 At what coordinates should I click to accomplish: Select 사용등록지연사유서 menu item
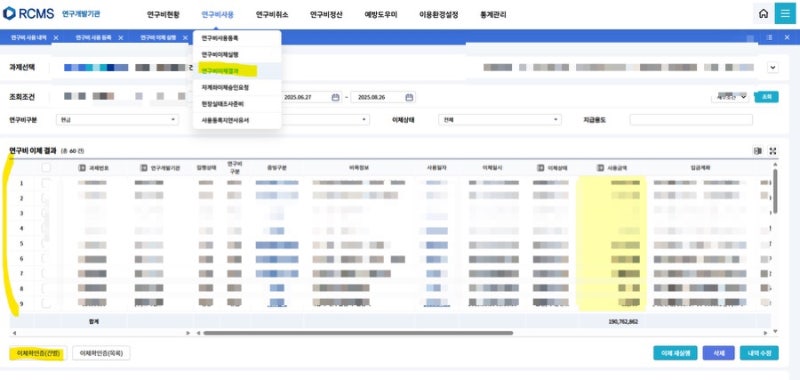click(x=237, y=121)
